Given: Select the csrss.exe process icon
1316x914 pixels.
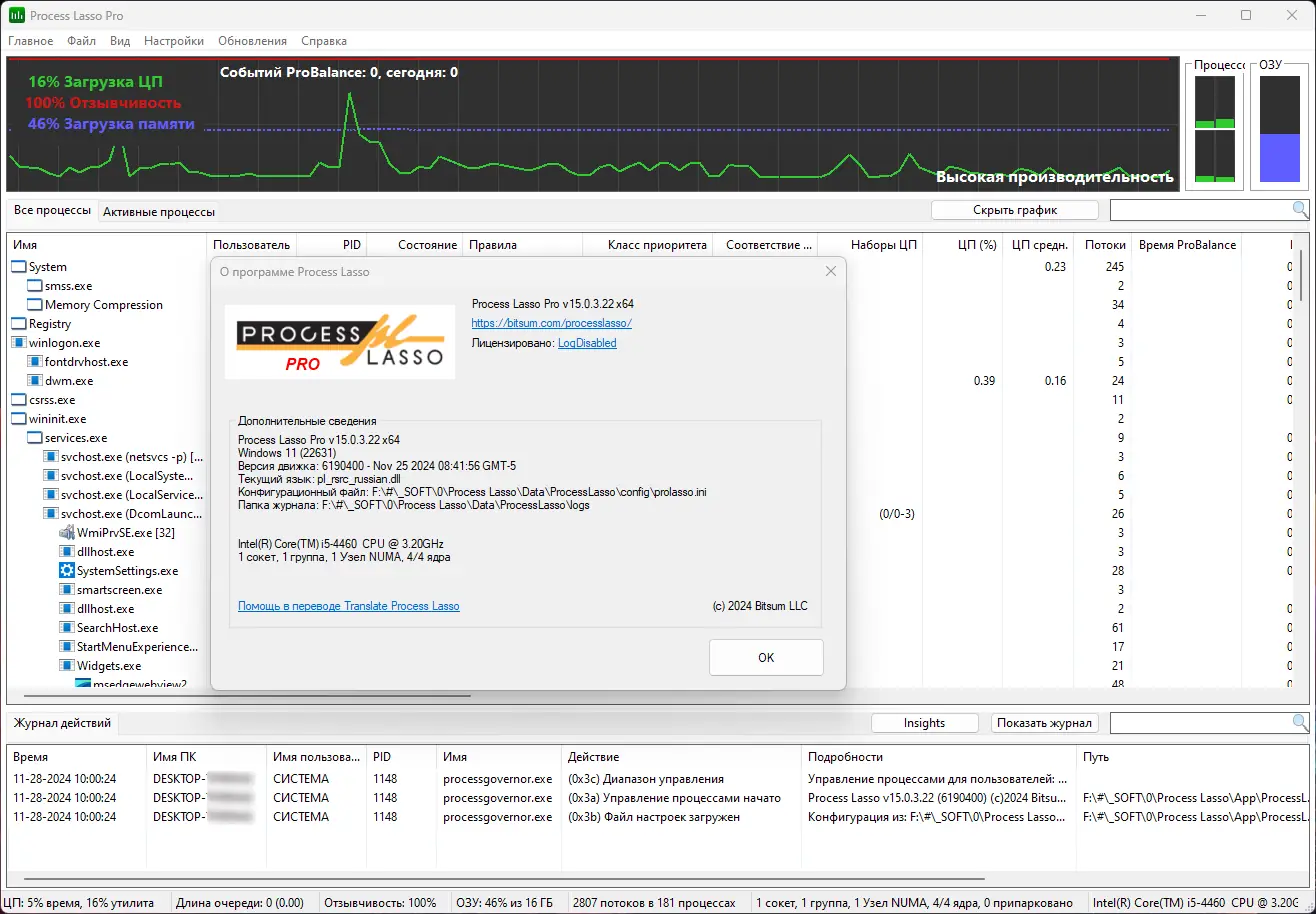Looking at the screenshot, I should point(19,400).
